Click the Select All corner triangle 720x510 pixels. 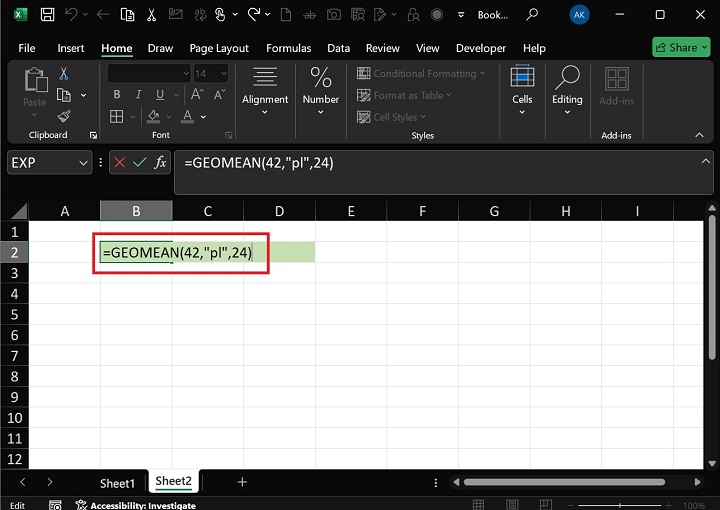click(x=19, y=211)
